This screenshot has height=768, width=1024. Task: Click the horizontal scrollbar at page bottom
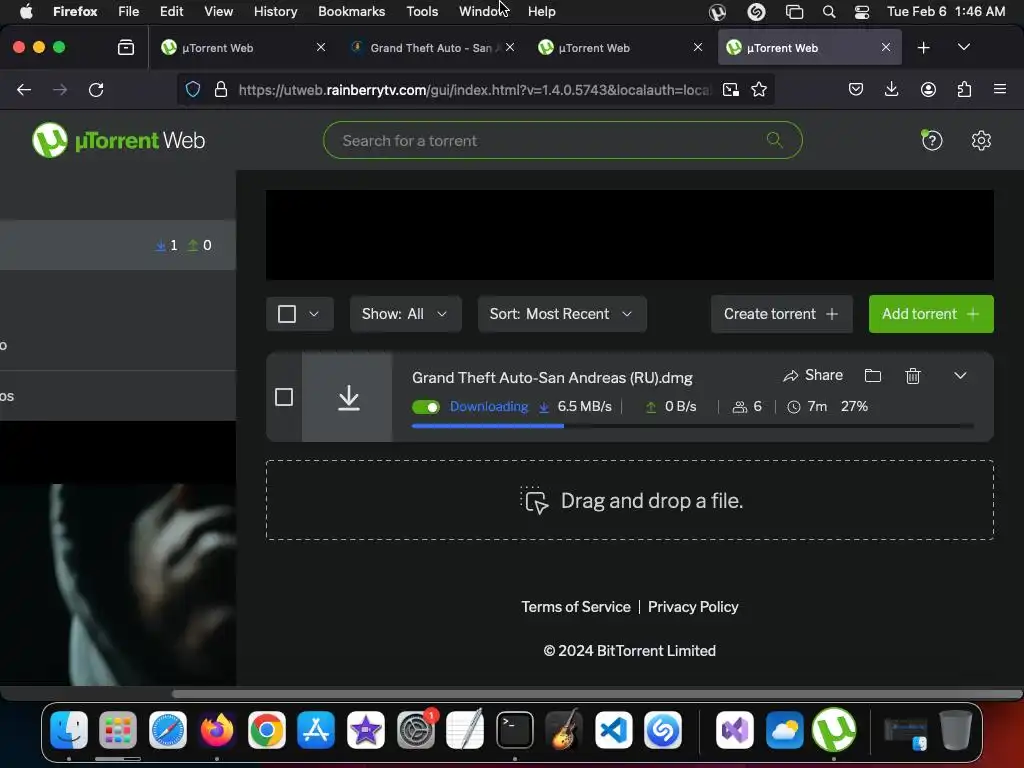point(597,694)
